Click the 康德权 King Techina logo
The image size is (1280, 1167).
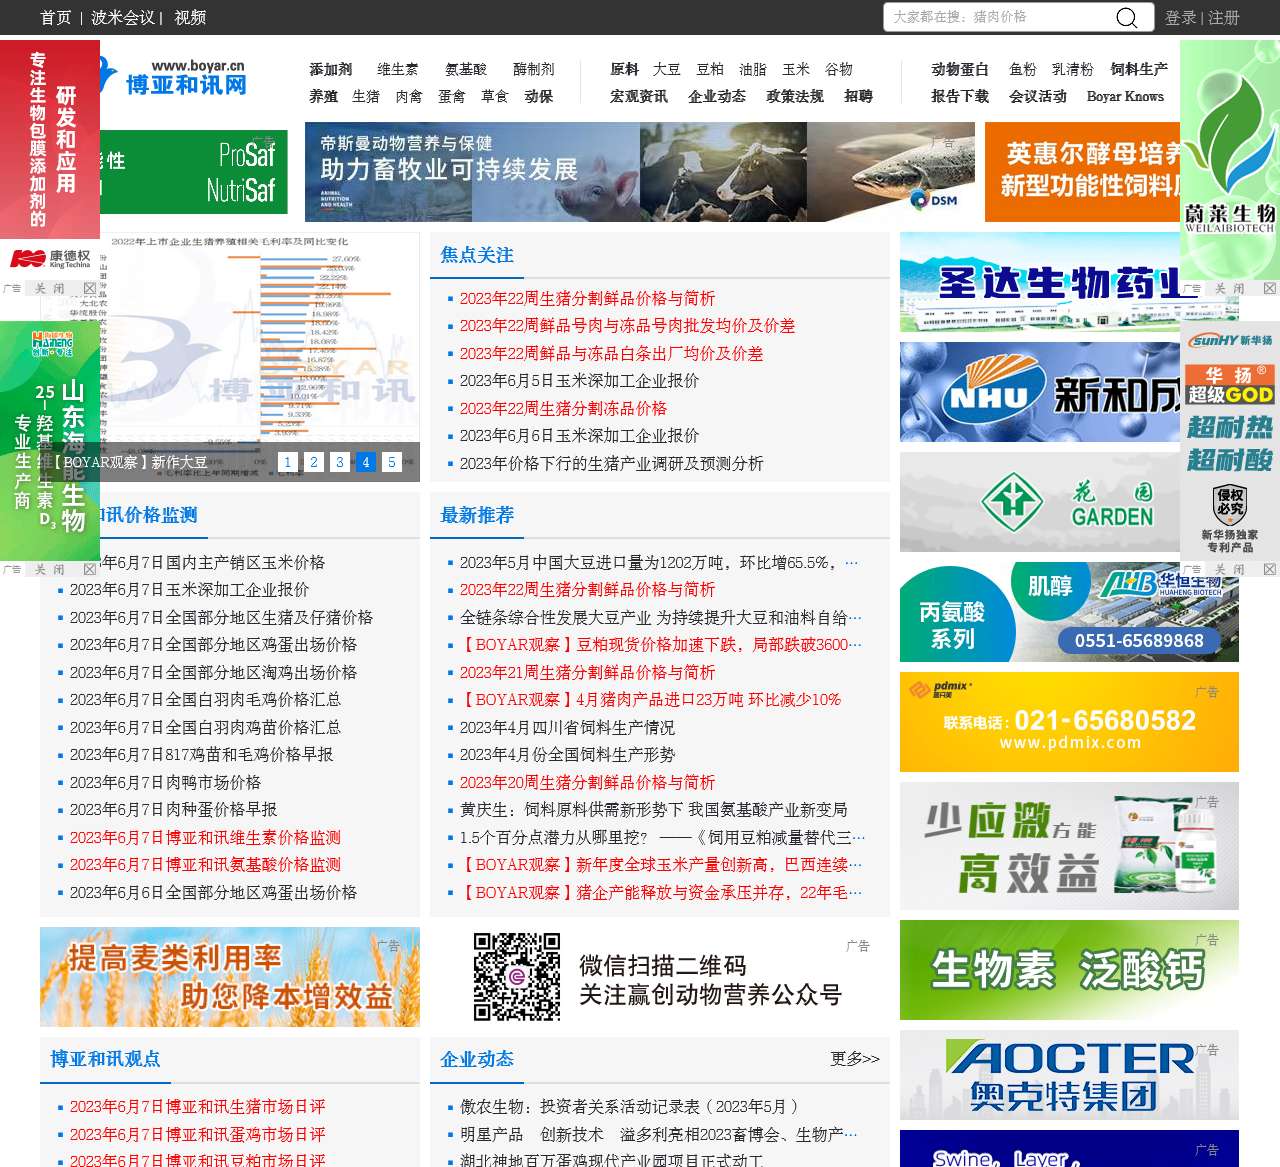coord(50,258)
